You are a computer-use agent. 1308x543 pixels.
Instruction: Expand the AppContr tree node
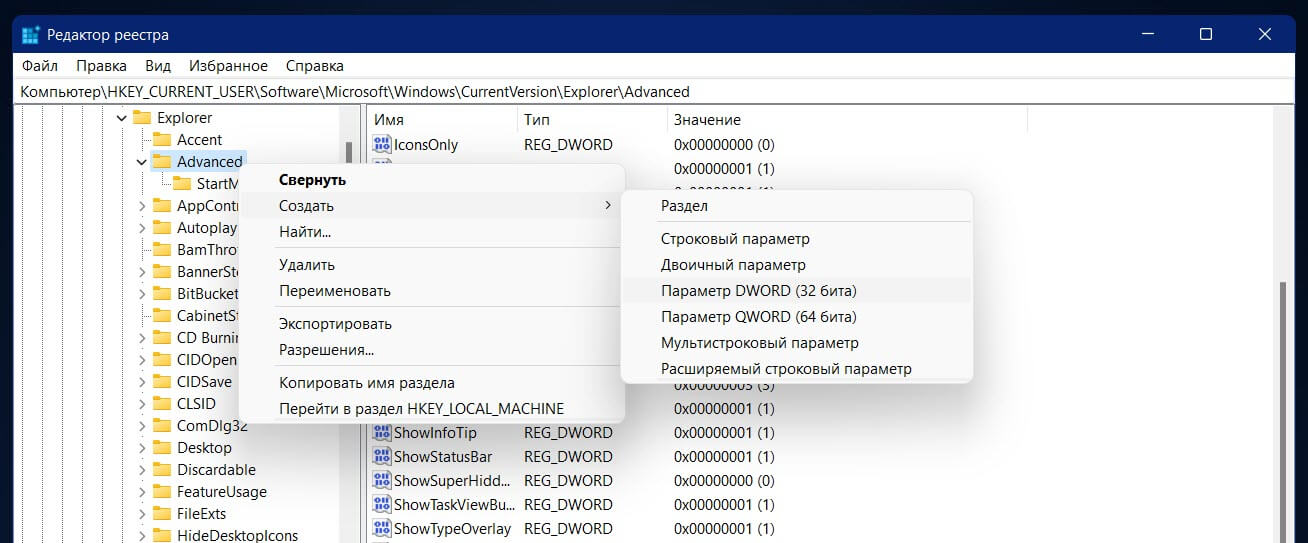point(141,206)
